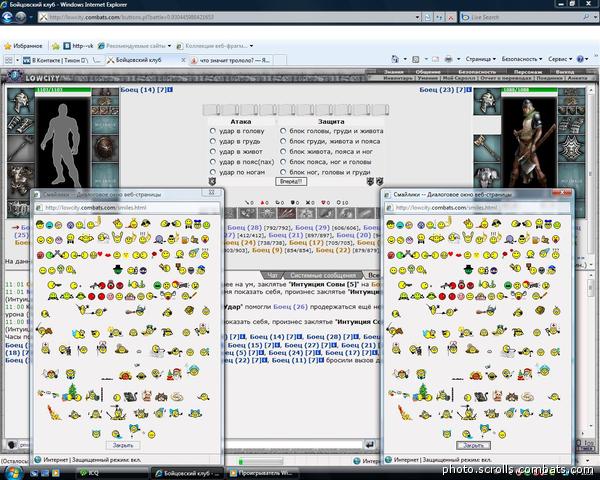Viewport: 600px width, 480px height.
Task: Select defense блок пояса, ног и головы
Action: 283,162
